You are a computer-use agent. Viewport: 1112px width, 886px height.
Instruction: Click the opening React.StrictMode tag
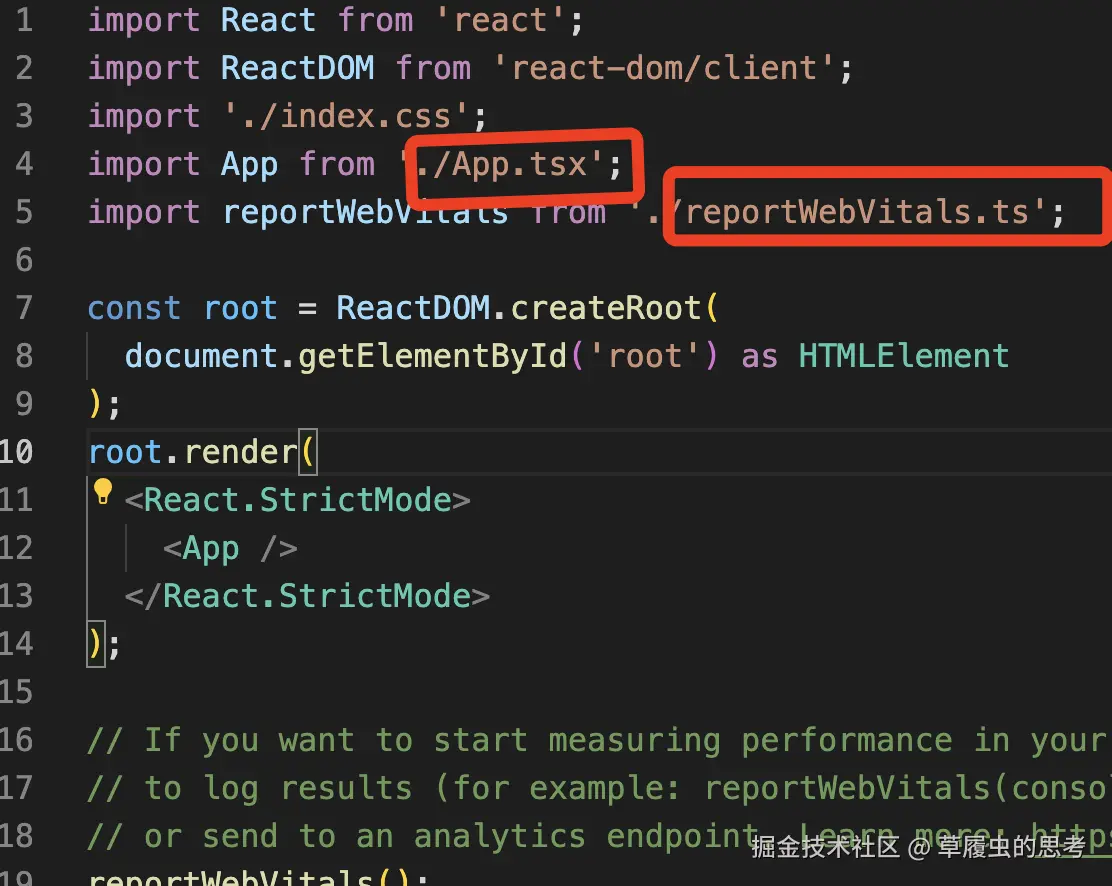pyautogui.click(x=297, y=500)
